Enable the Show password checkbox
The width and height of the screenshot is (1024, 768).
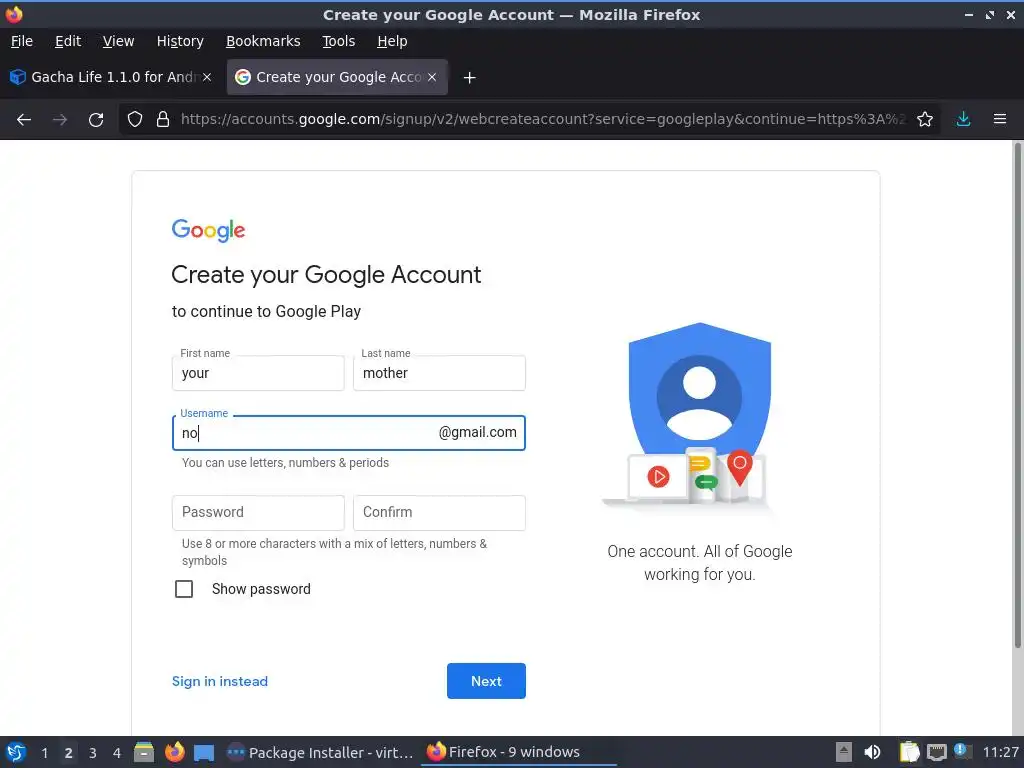tap(184, 589)
